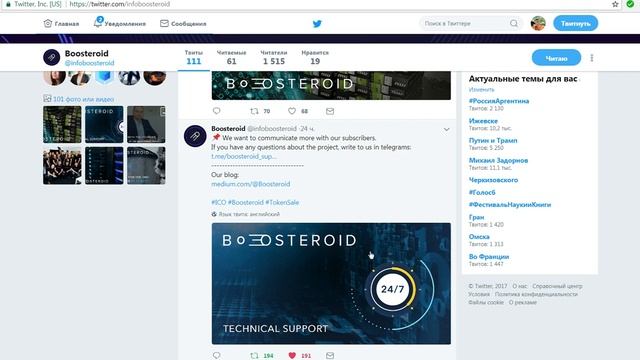Open the 24/7 Technical Support image
The height and width of the screenshot is (360, 640).
[331, 284]
